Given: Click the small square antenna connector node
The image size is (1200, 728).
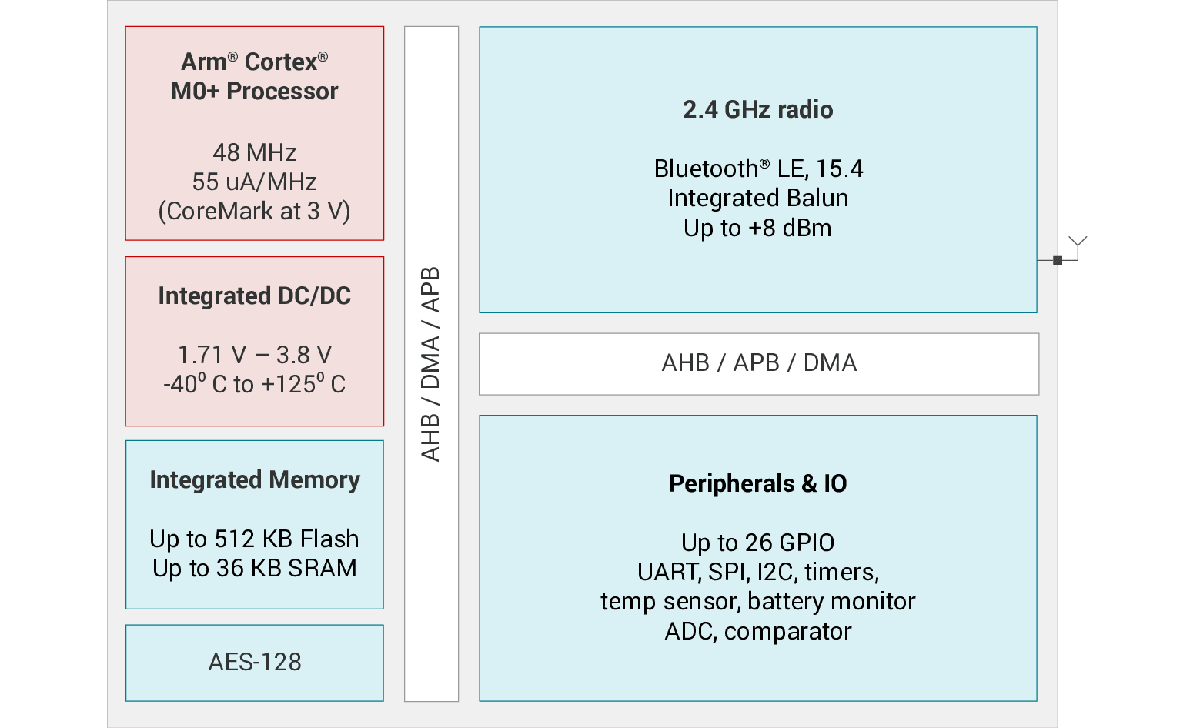Looking at the screenshot, I should pos(1057,261).
